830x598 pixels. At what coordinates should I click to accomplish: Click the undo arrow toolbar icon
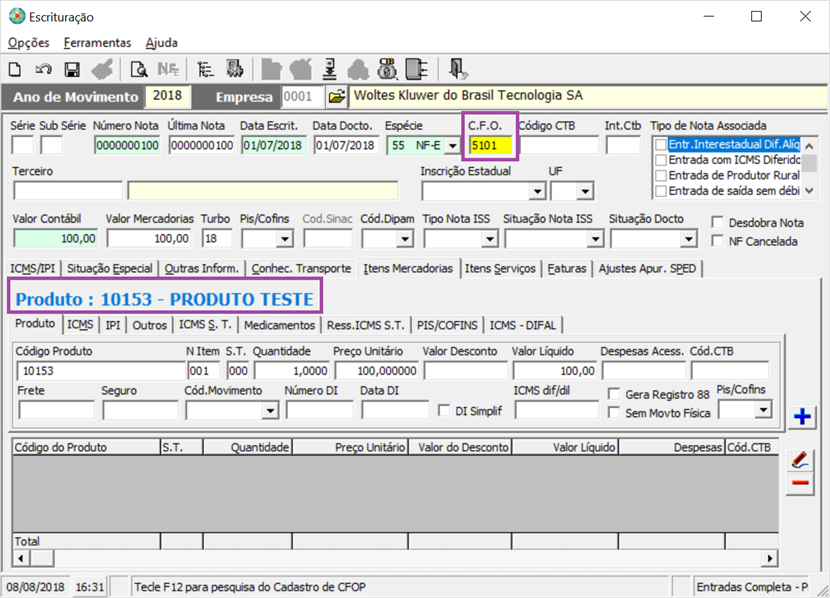[43, 69]
